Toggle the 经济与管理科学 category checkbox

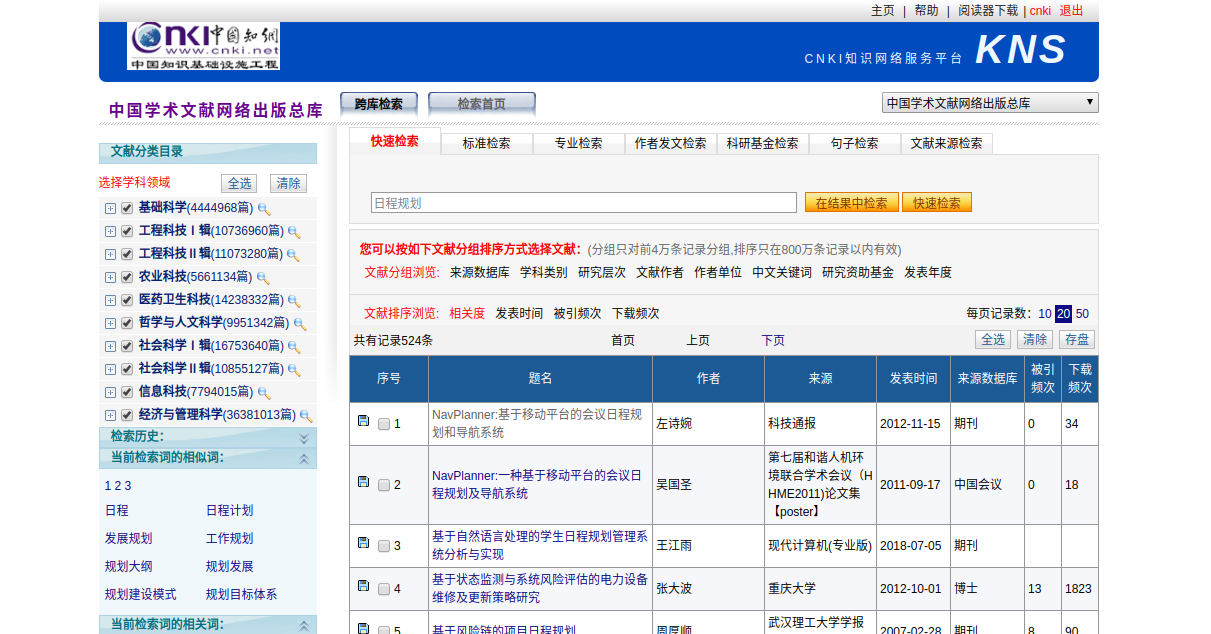(127, 415)
